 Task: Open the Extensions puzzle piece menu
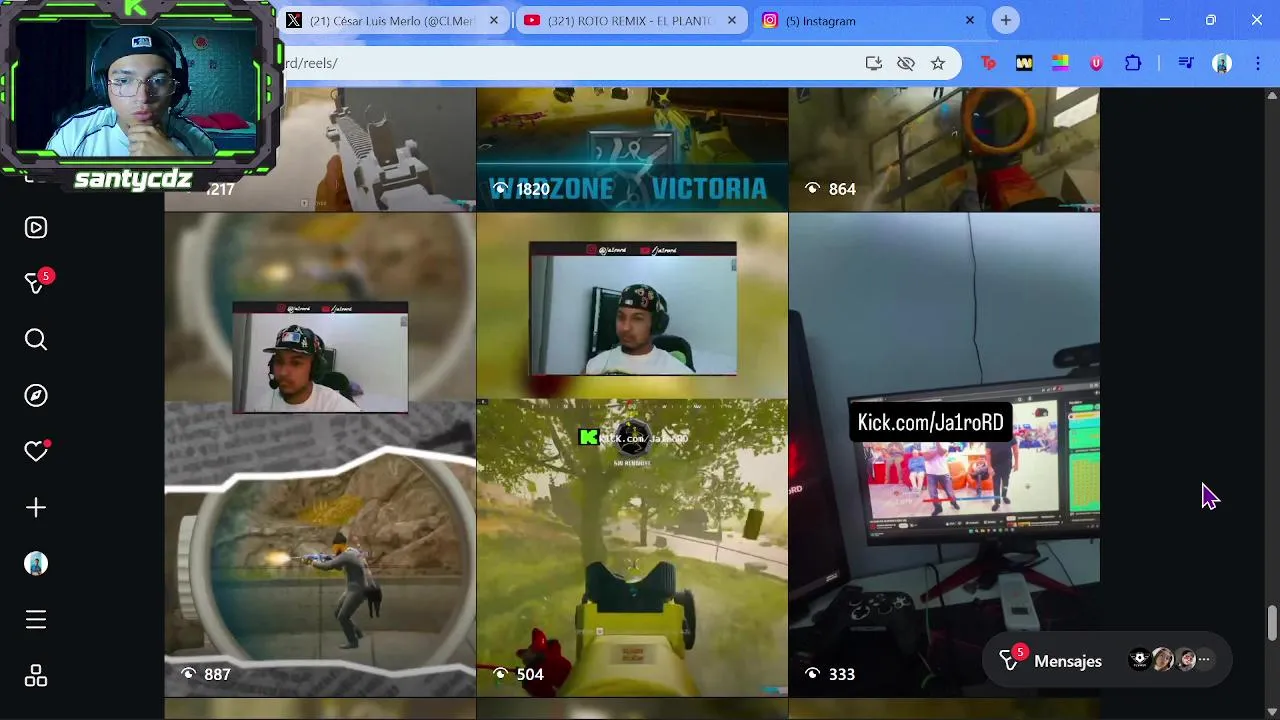[1133, 63]
